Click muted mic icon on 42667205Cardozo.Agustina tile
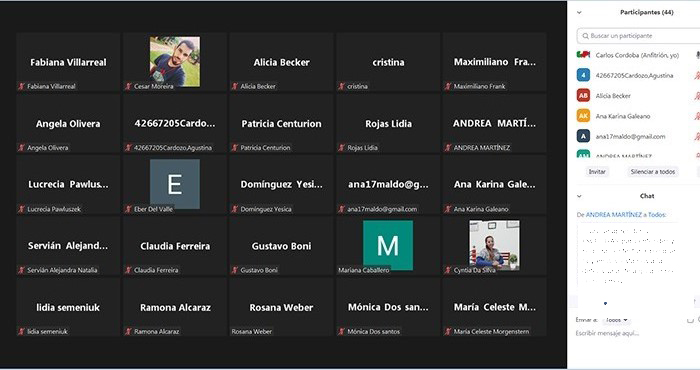 (128, 148)
